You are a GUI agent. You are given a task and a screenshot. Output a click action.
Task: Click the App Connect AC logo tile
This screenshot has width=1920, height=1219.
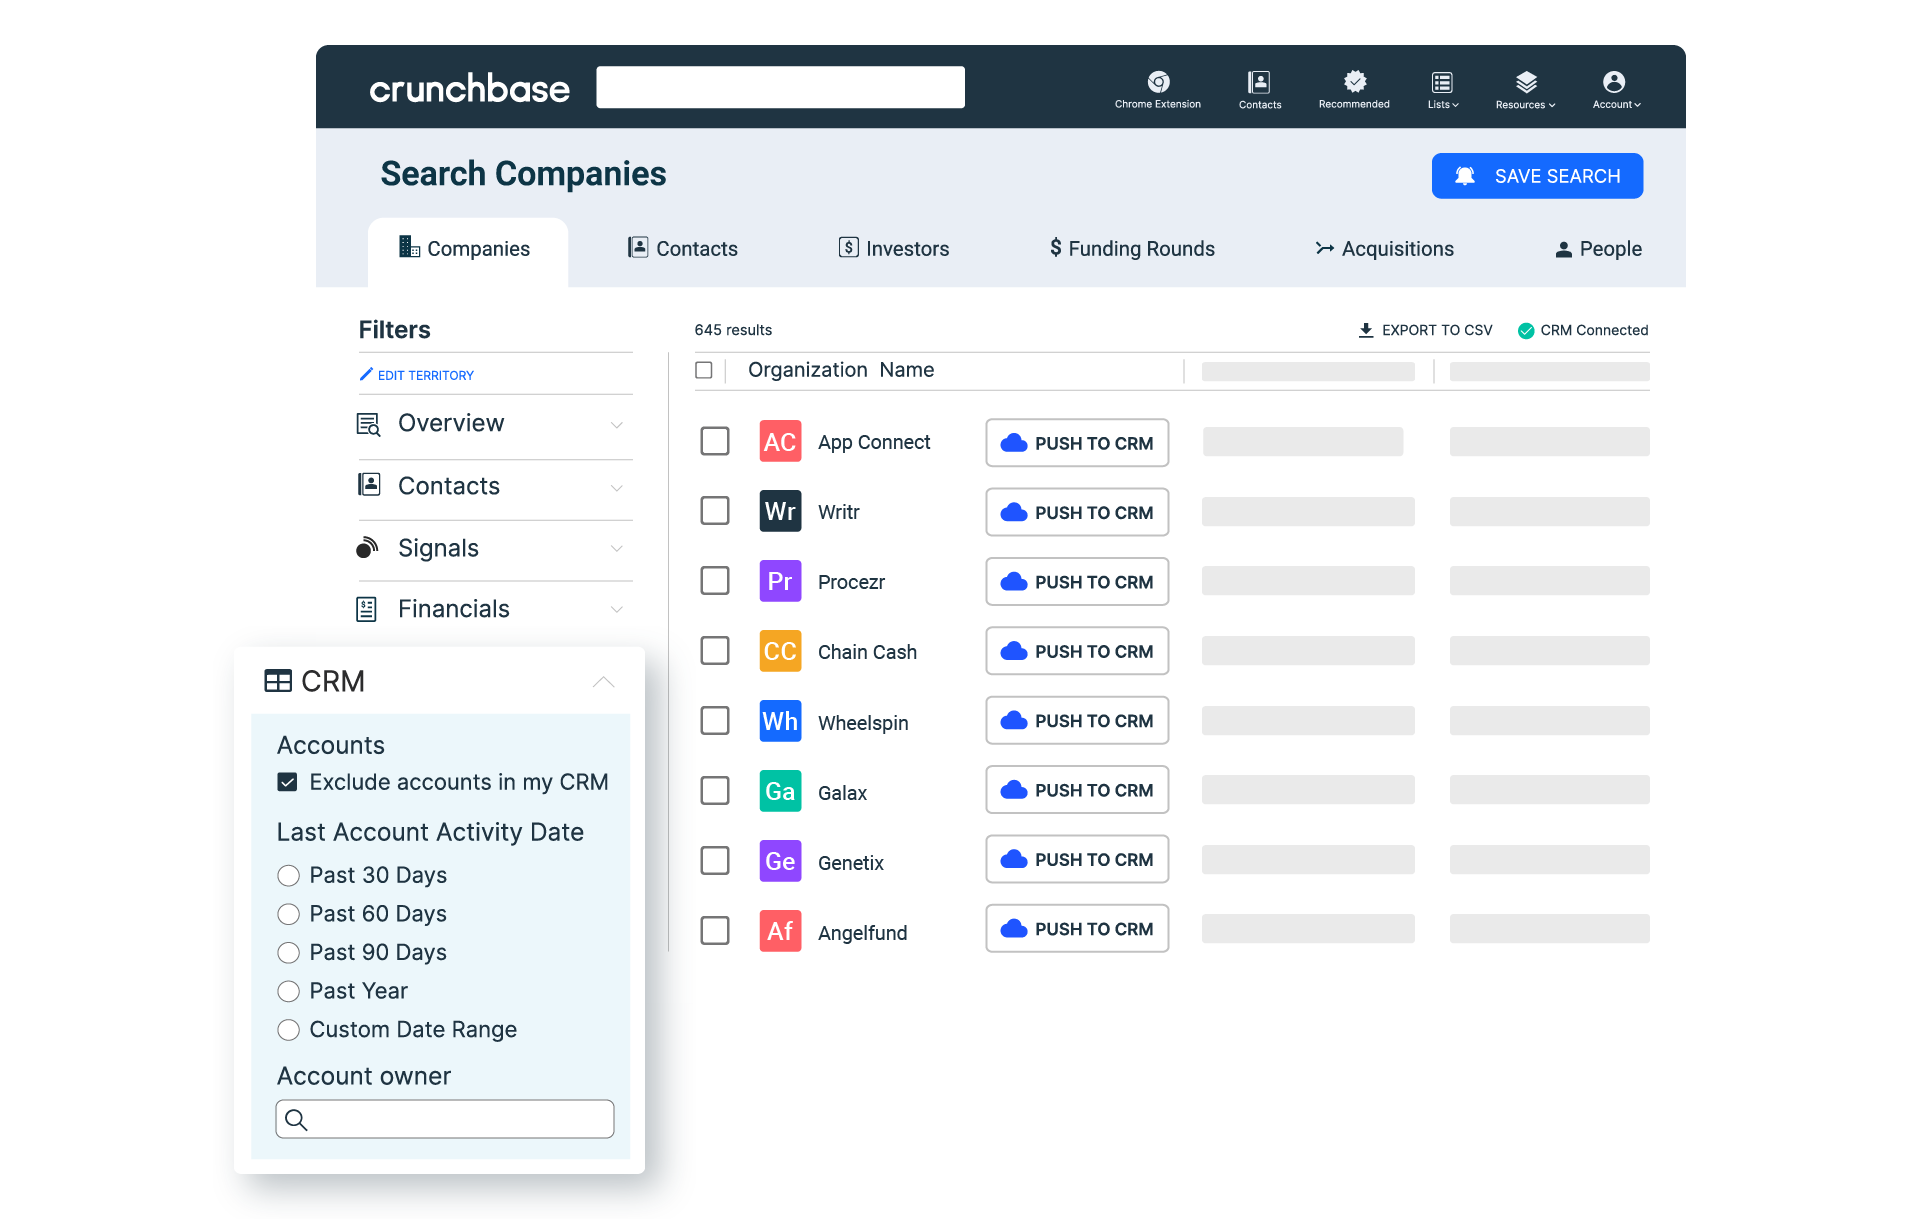[780, 441]
